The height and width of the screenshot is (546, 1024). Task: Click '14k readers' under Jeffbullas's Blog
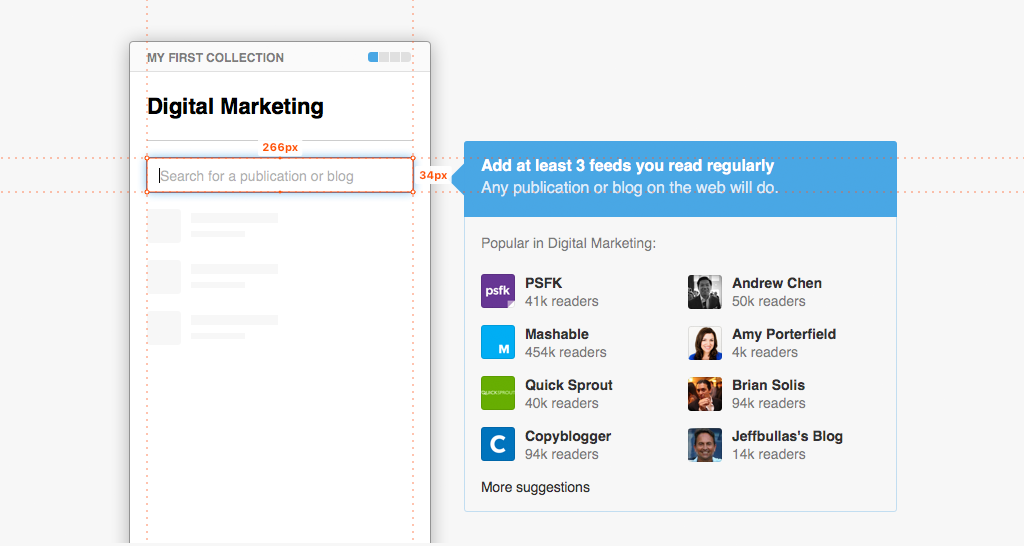(x=769, y=454)
